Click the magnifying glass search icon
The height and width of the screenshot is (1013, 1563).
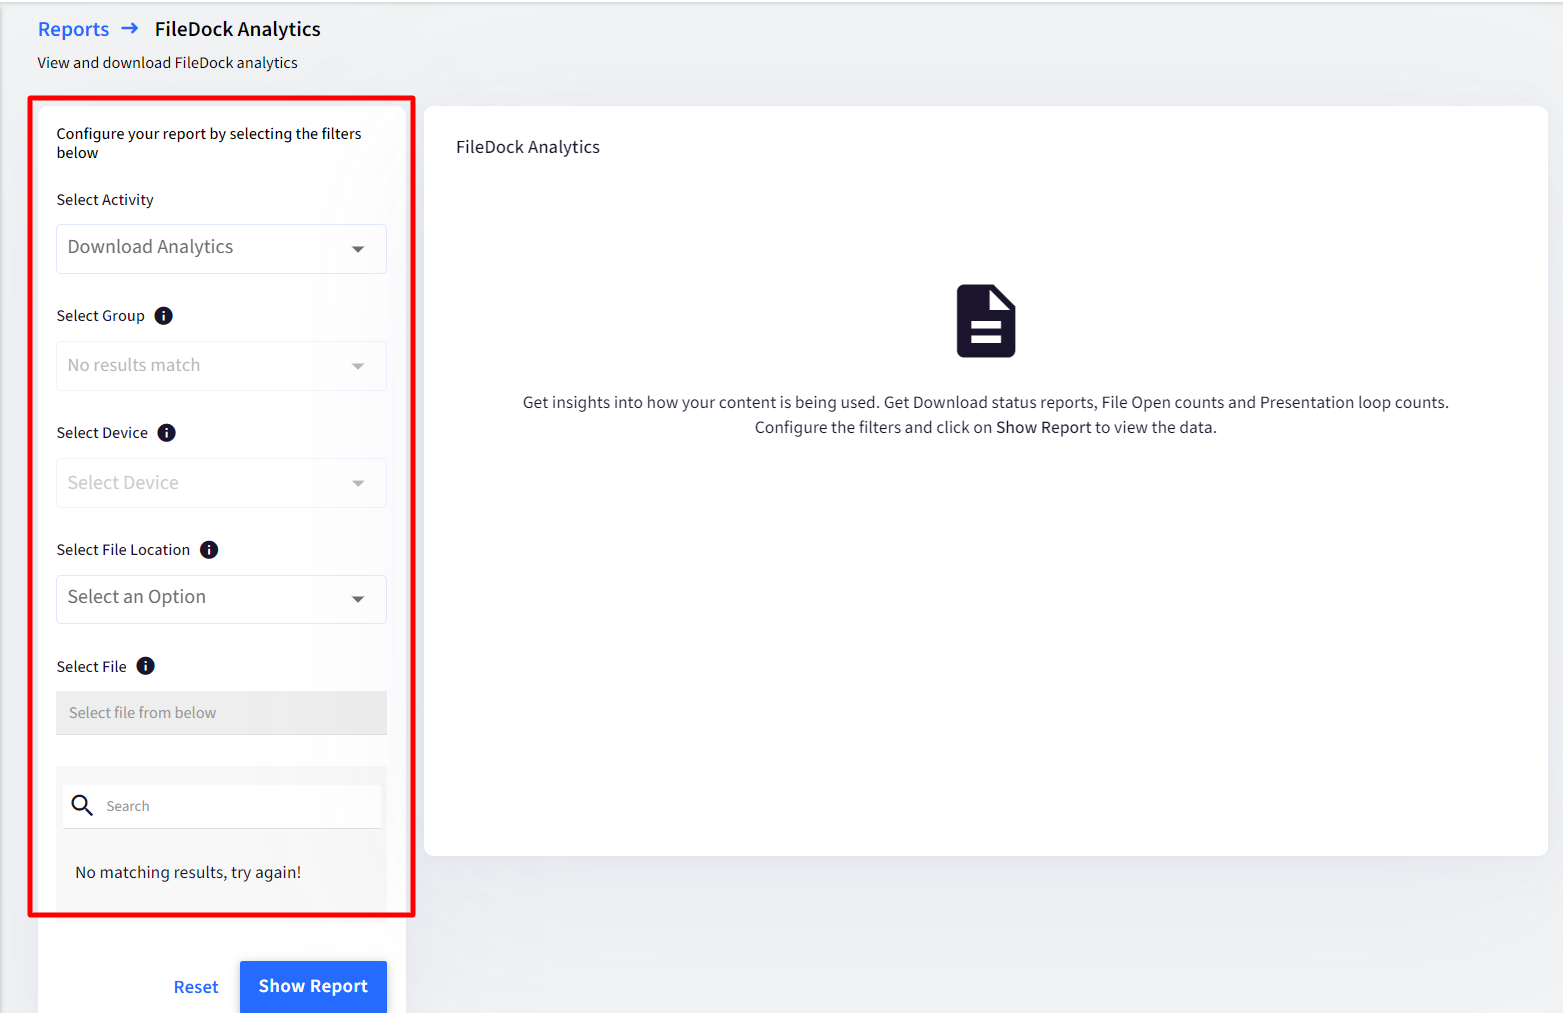[82, 805]
